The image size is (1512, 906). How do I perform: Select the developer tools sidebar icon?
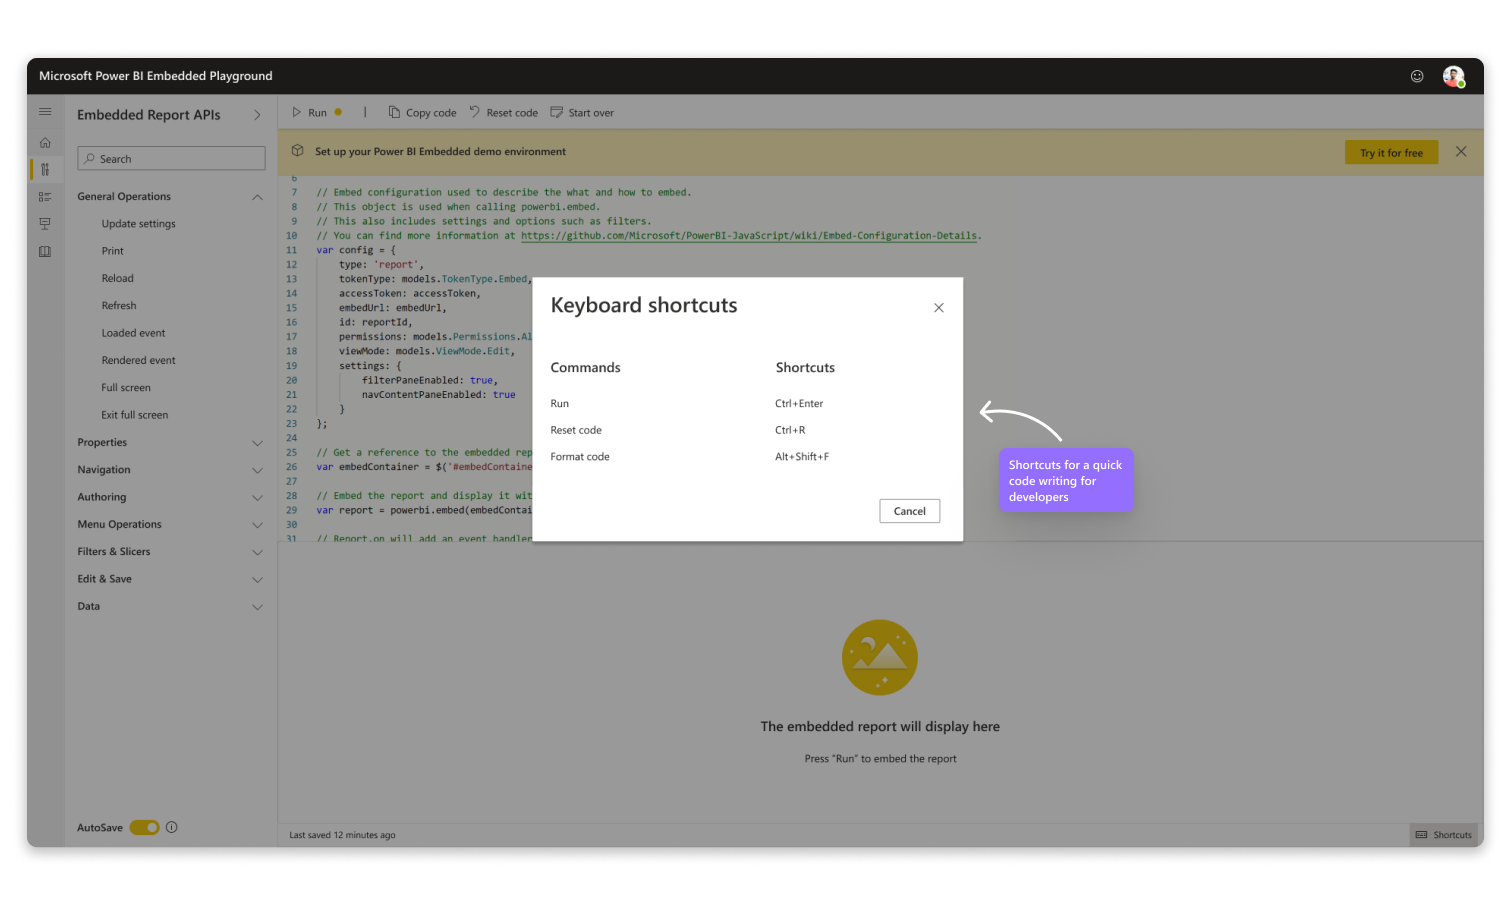click(45, 169)
